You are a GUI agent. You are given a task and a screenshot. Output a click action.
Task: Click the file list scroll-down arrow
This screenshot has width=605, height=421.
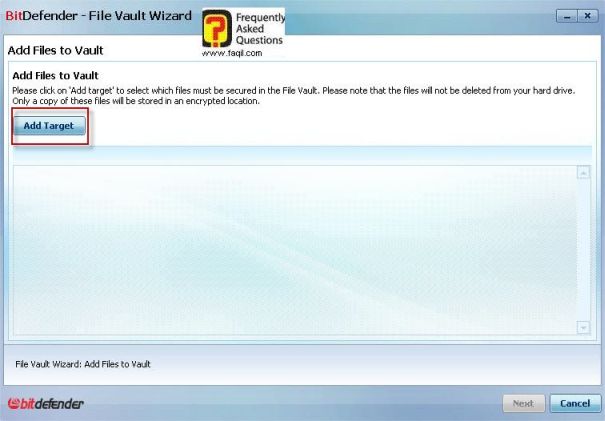point(583,328)
